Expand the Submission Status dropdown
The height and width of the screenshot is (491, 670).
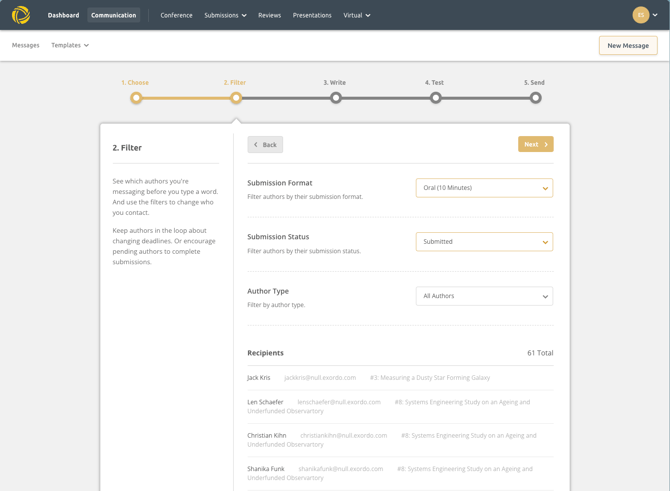point(484,242)
